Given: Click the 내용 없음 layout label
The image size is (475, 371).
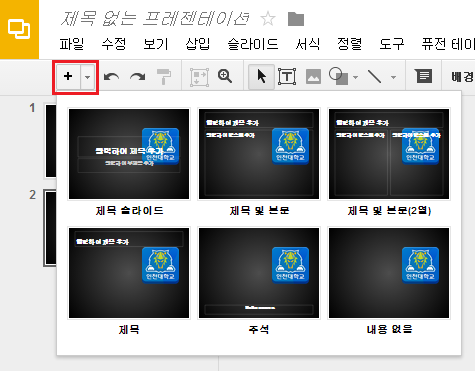Looking at the screenshot, I should point(389,330).
